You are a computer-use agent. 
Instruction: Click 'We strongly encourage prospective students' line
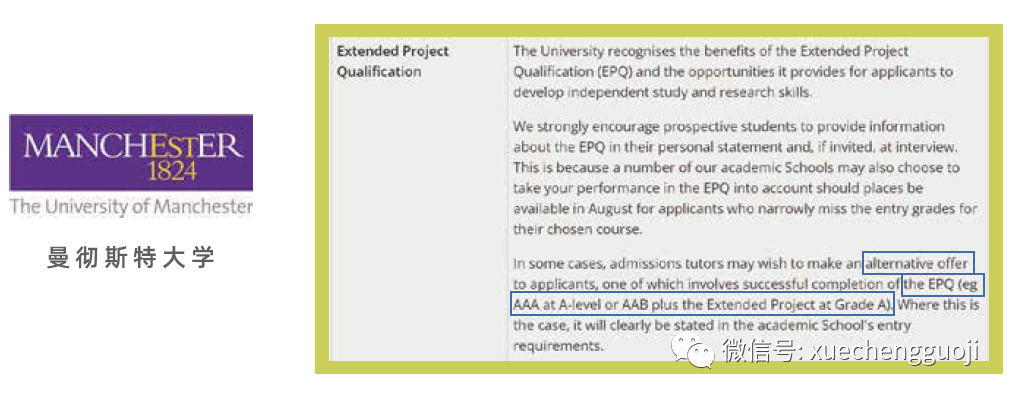(x=720, y=126)
